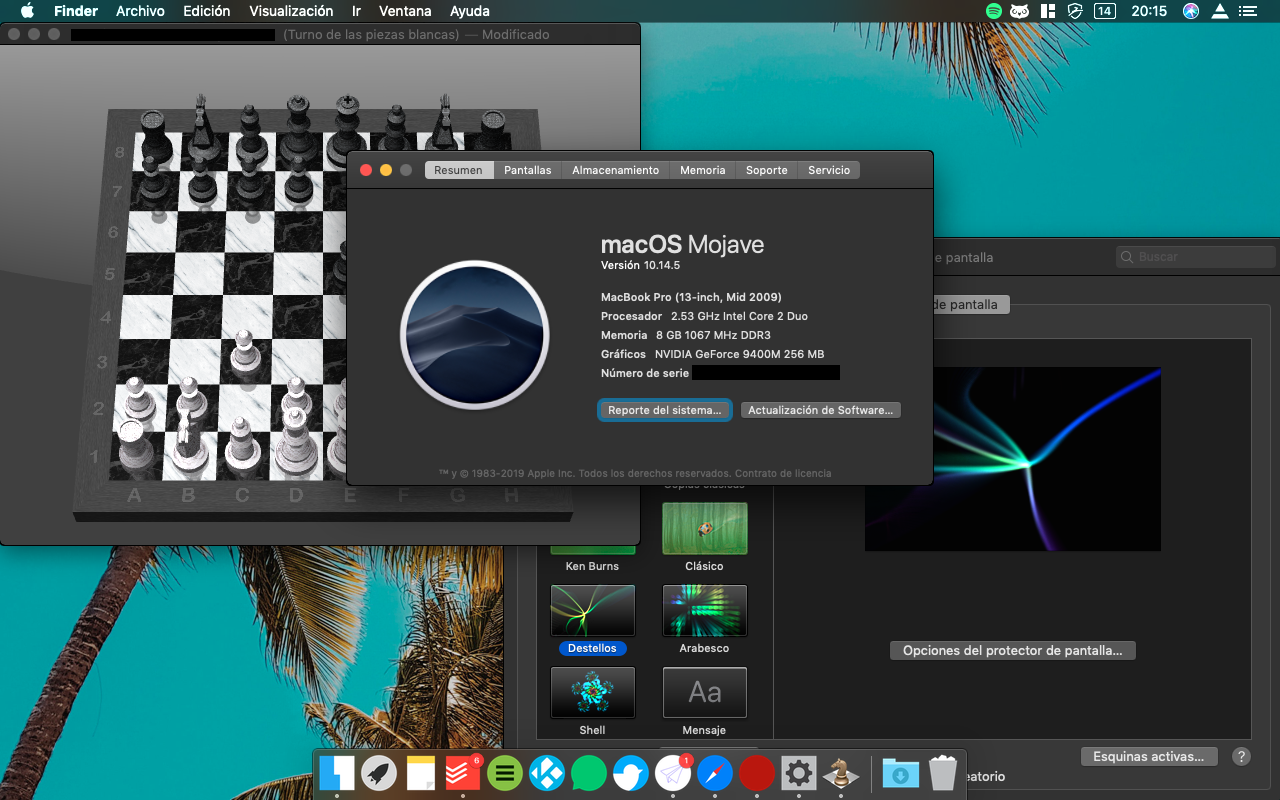Viewport: 1280px width, 800px height.
Task: Open the Apple menu
Action: pos(27,11)
